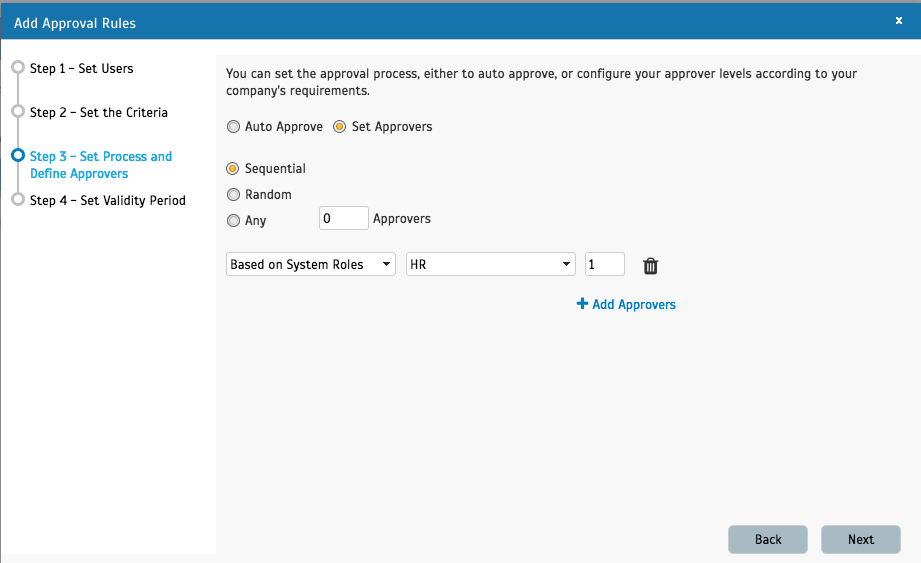Go to Step 2 – Set the Criteria
921x563 pixels.
click(x=98, y=112)
